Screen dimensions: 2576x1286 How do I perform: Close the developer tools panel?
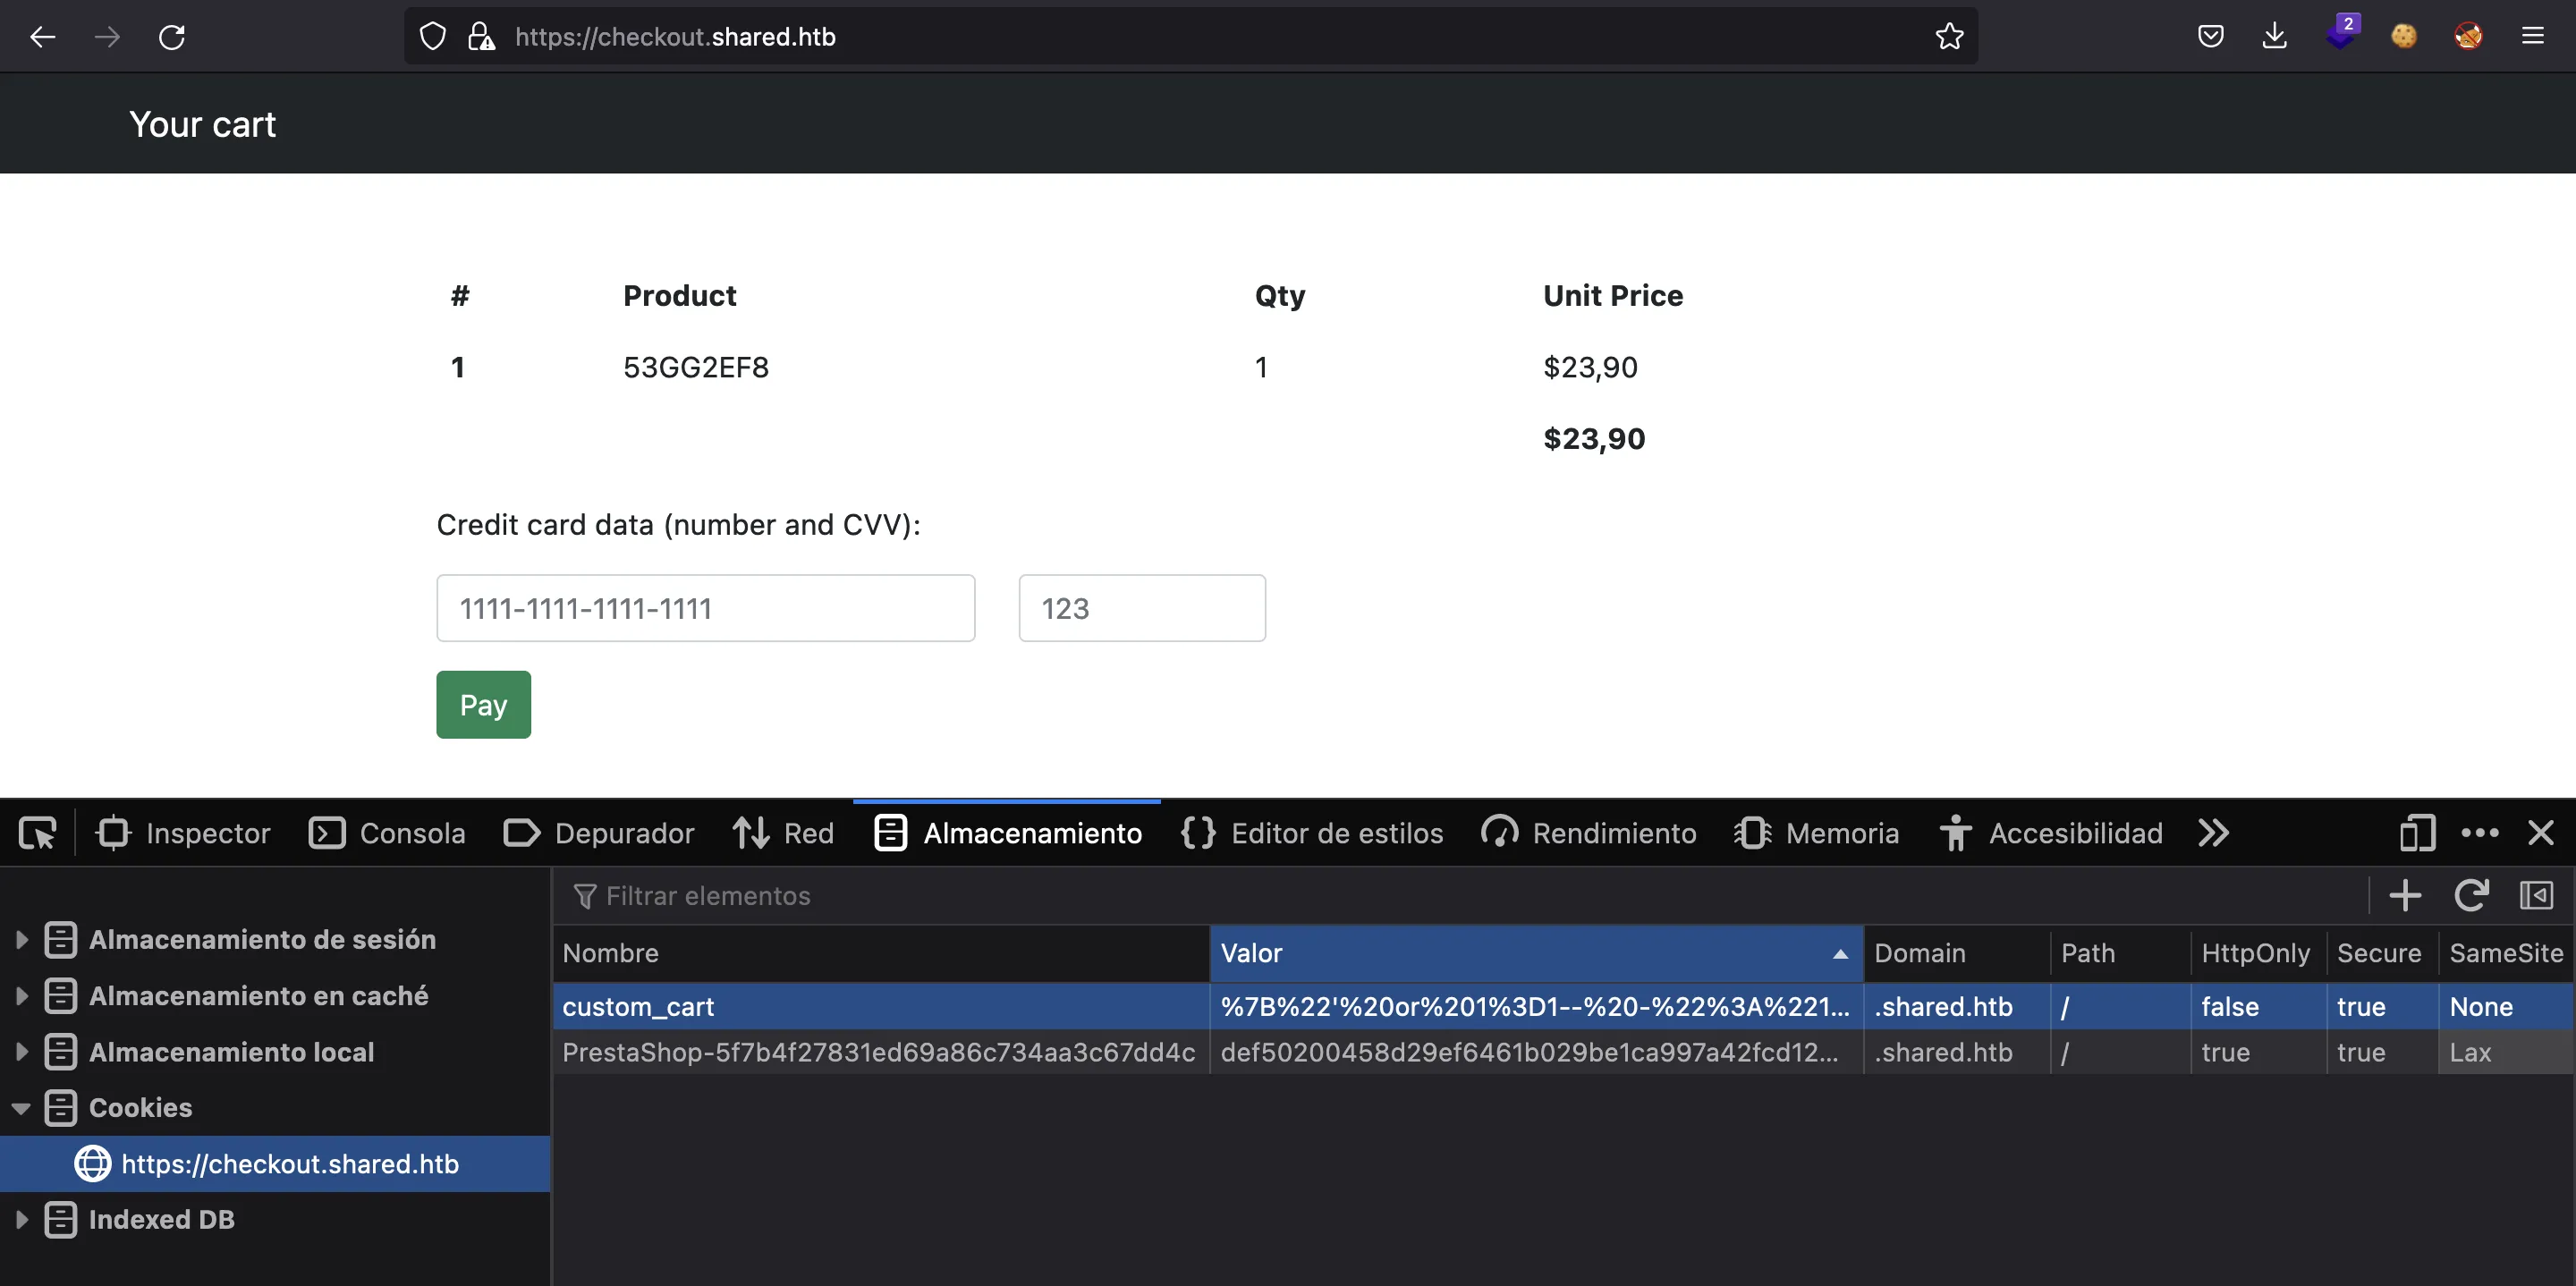[2541, 833]
